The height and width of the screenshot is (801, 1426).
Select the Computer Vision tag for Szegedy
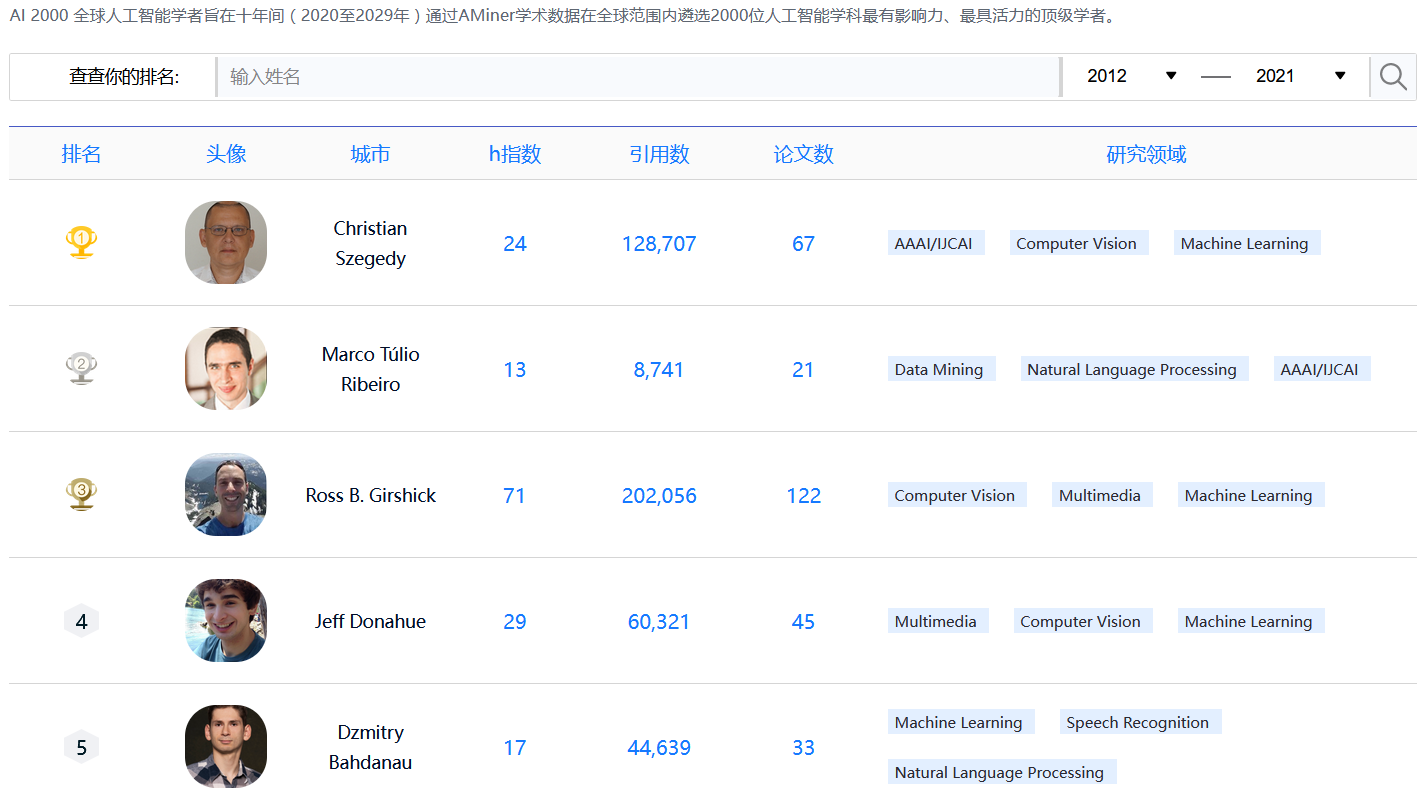pos(1078,242)
